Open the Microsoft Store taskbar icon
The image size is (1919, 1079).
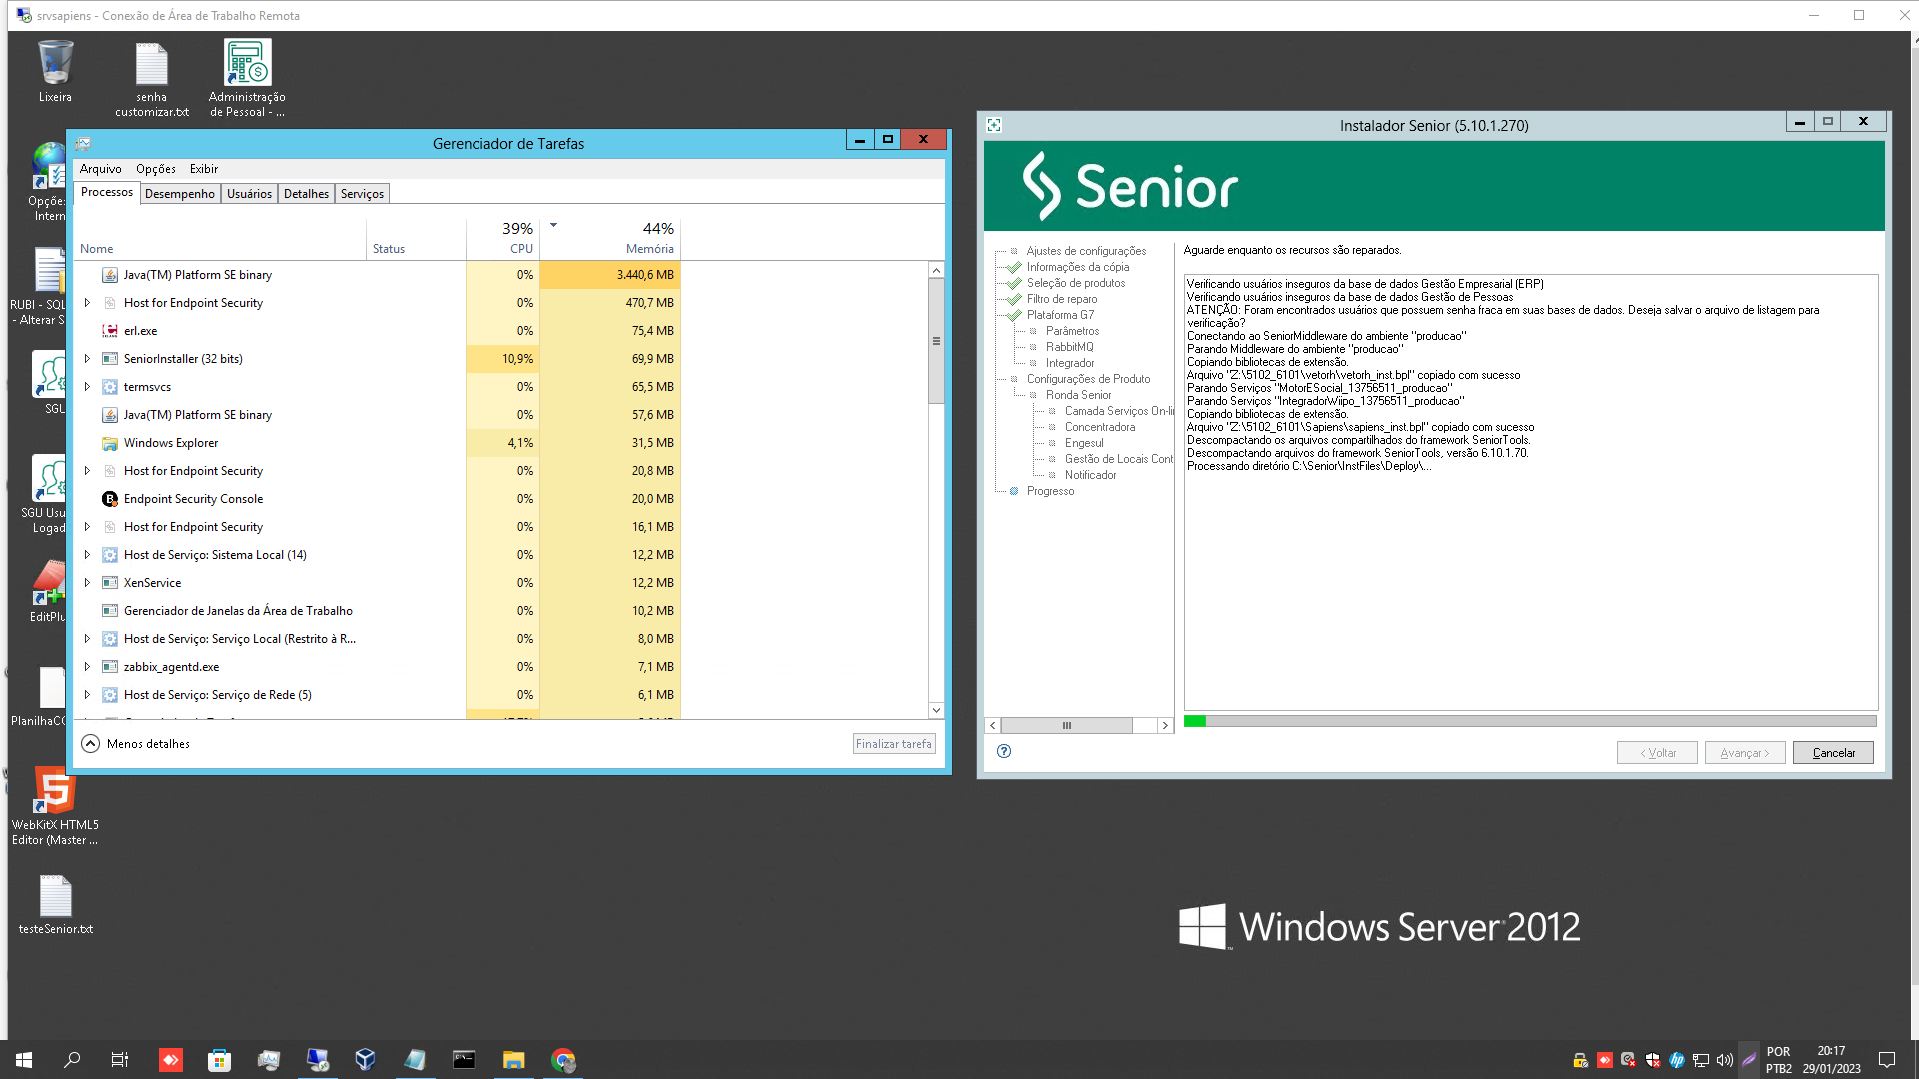(219, 1059)
